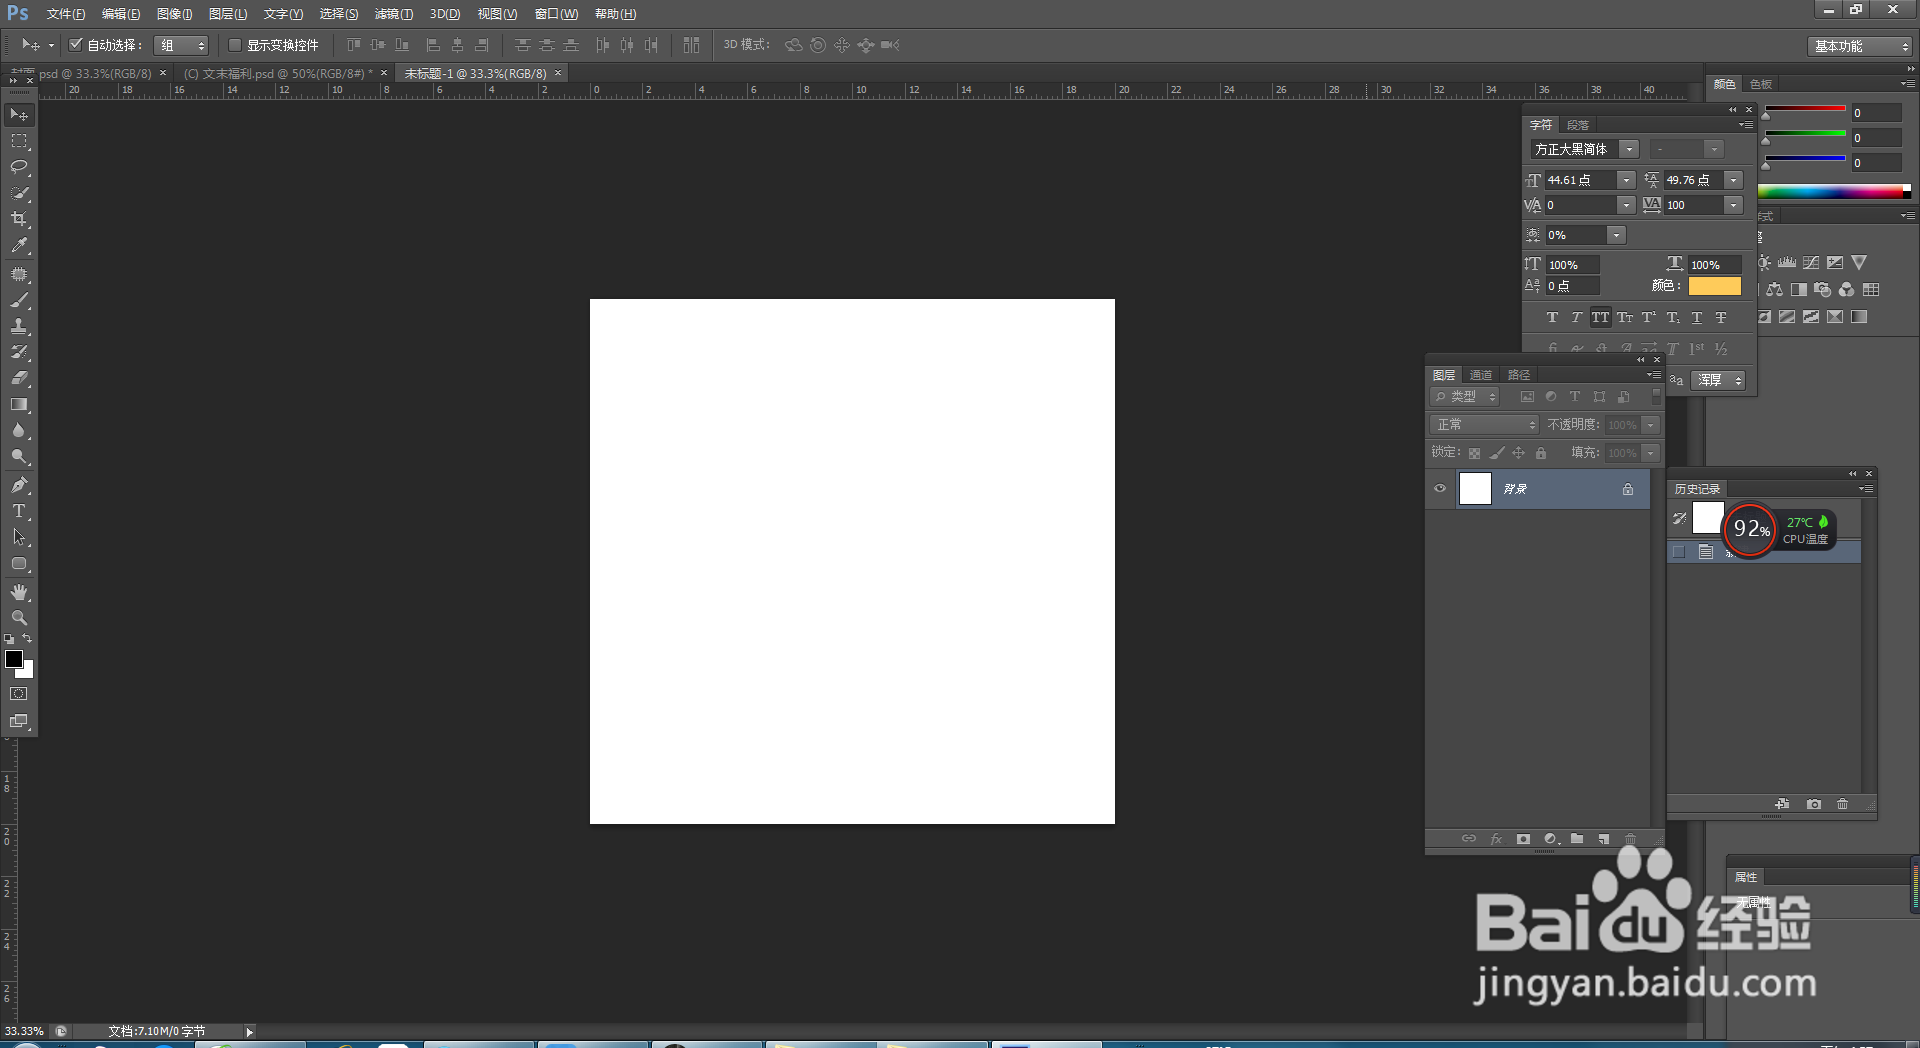Open the anti-aliasing dropdown 浑厚
The image size is (1920, 1048).
1718,380
